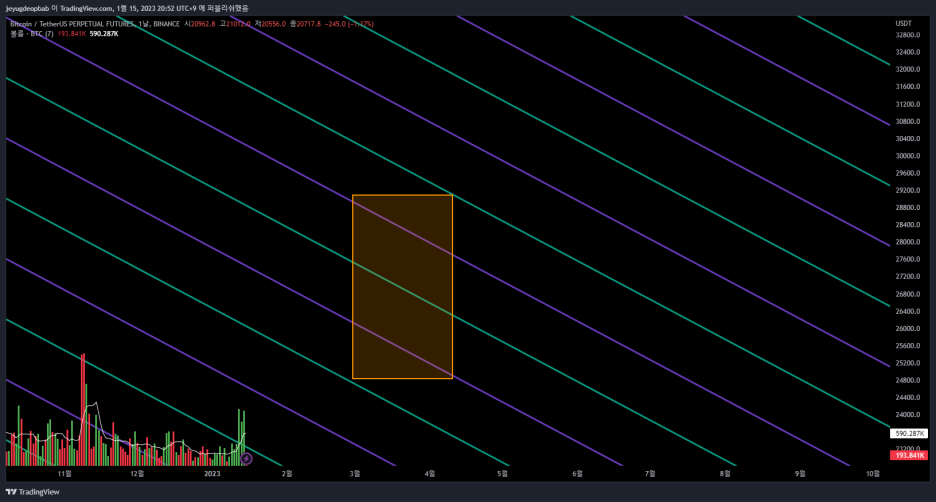Click the tallest red volume bar in November

tap(84, 409)
